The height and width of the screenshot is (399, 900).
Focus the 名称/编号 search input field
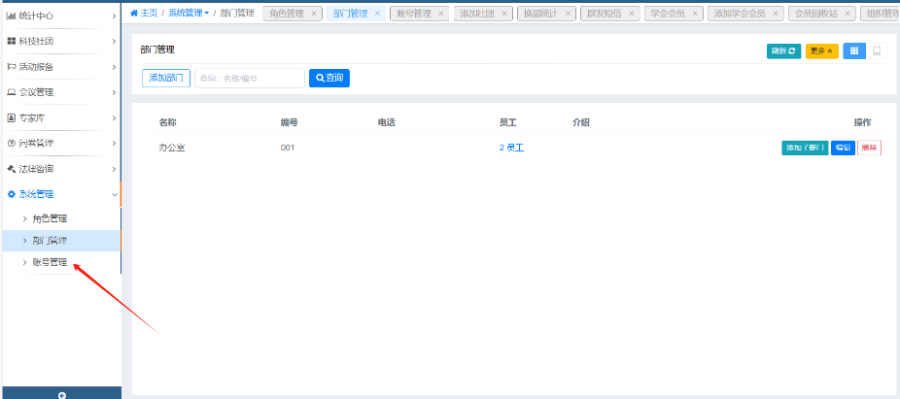pyautogui.click(x=250, y=78)
